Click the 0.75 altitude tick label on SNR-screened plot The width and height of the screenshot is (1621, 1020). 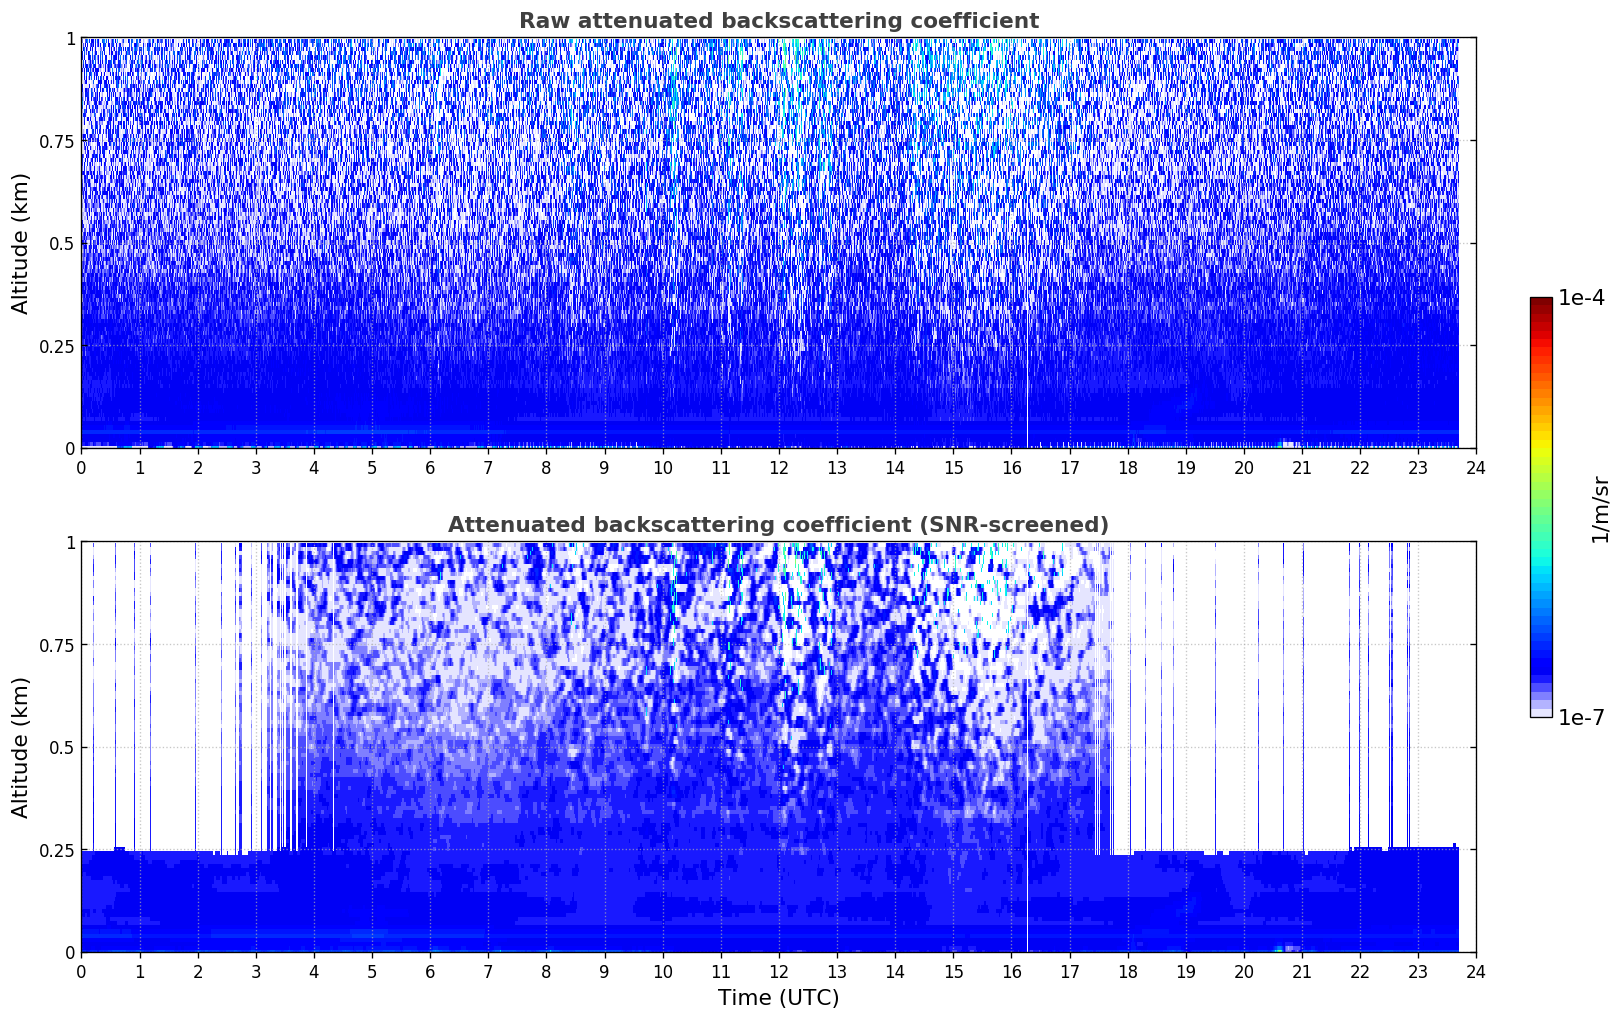pos(53,645)
